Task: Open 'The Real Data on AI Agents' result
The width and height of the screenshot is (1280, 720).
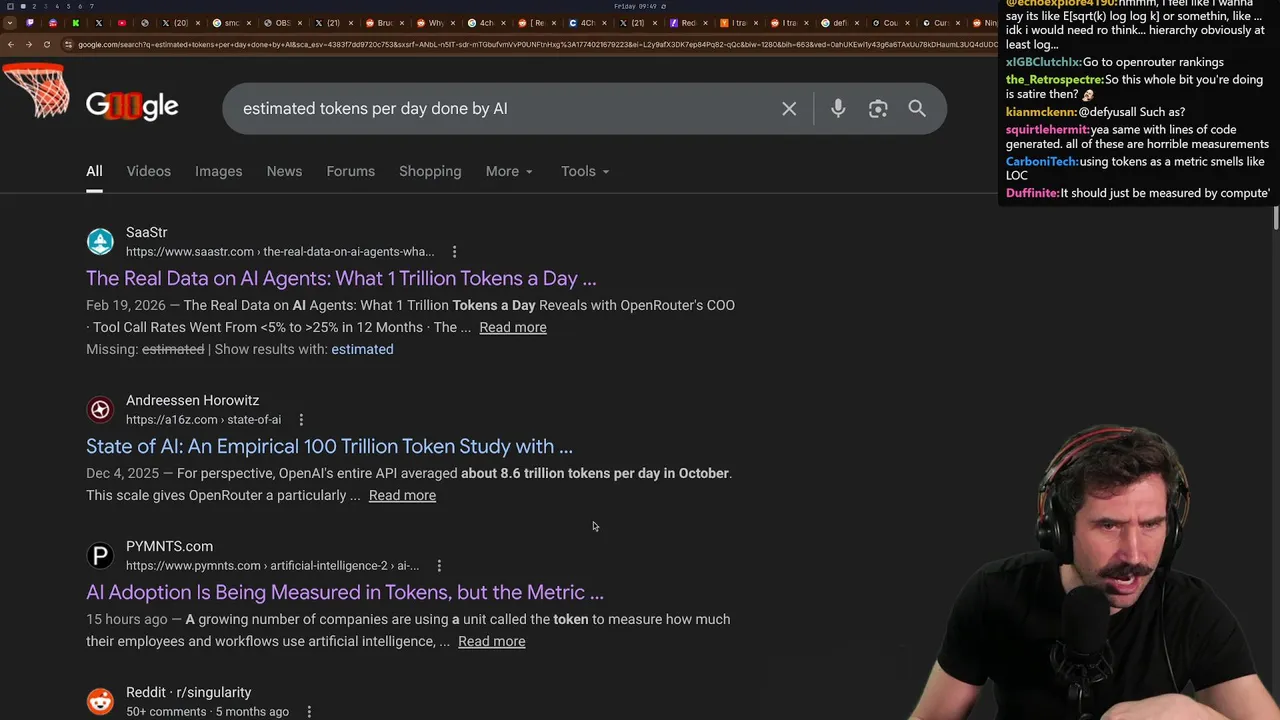Action: tap(341, 278)
